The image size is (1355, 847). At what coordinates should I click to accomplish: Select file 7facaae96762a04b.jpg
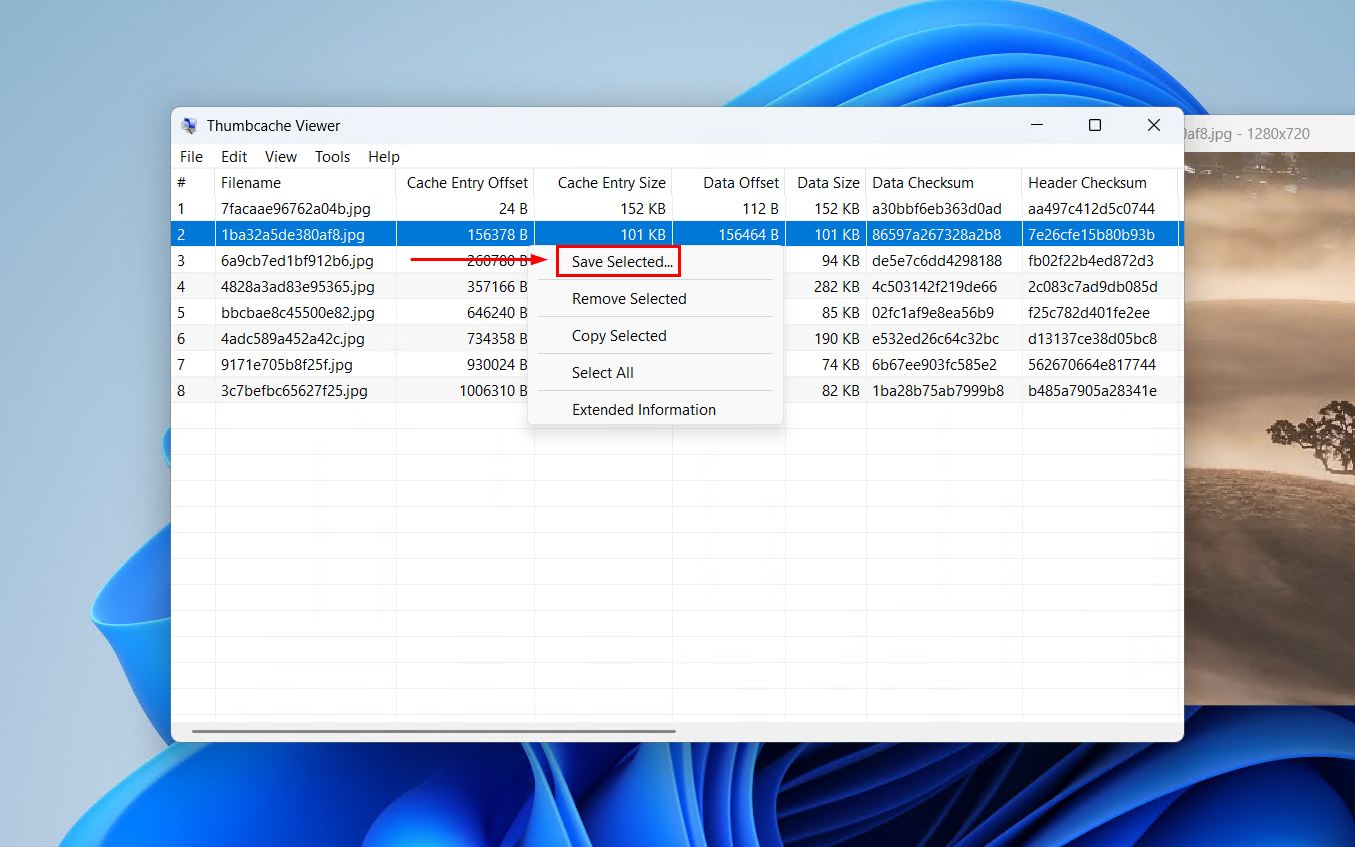(x=295, y=209)
